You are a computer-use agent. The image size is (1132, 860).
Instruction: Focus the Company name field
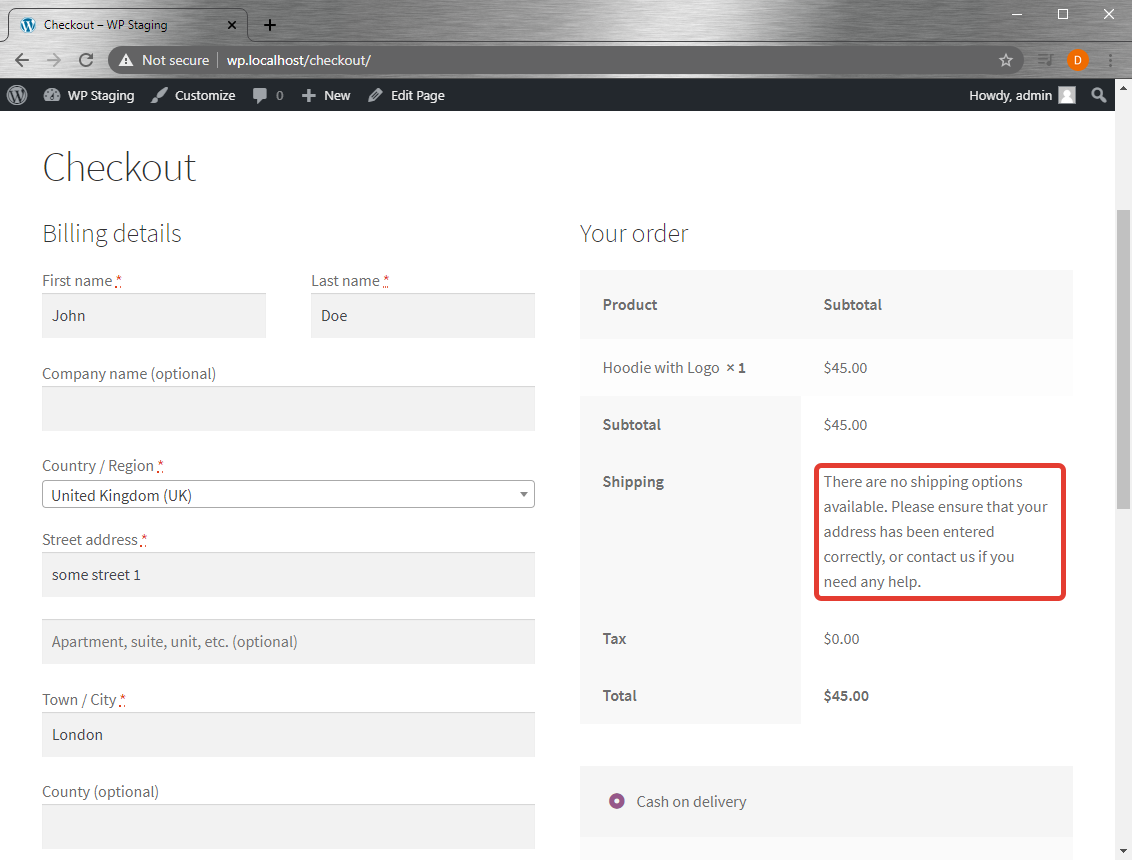pyautogui.click(x=288, y=409)
